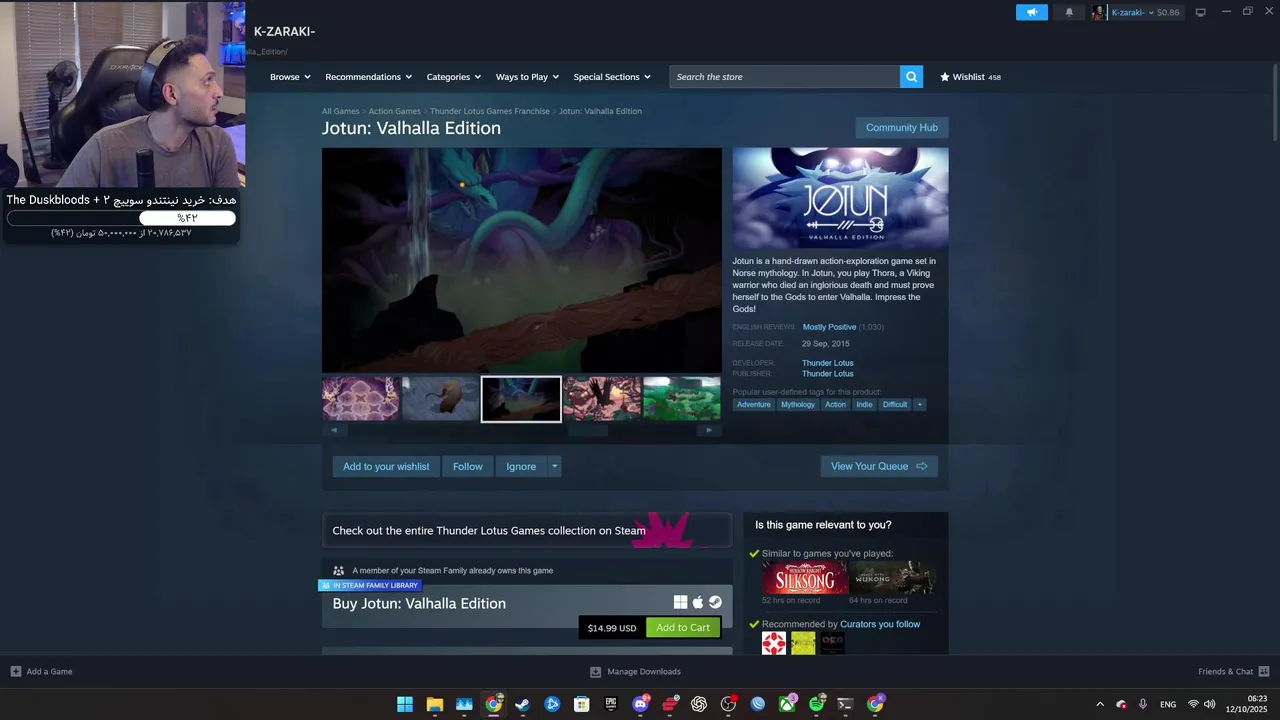Open the Community Hub
Image resolution: width=1280 pixels, height=720 pixels.
coord(901,127)
